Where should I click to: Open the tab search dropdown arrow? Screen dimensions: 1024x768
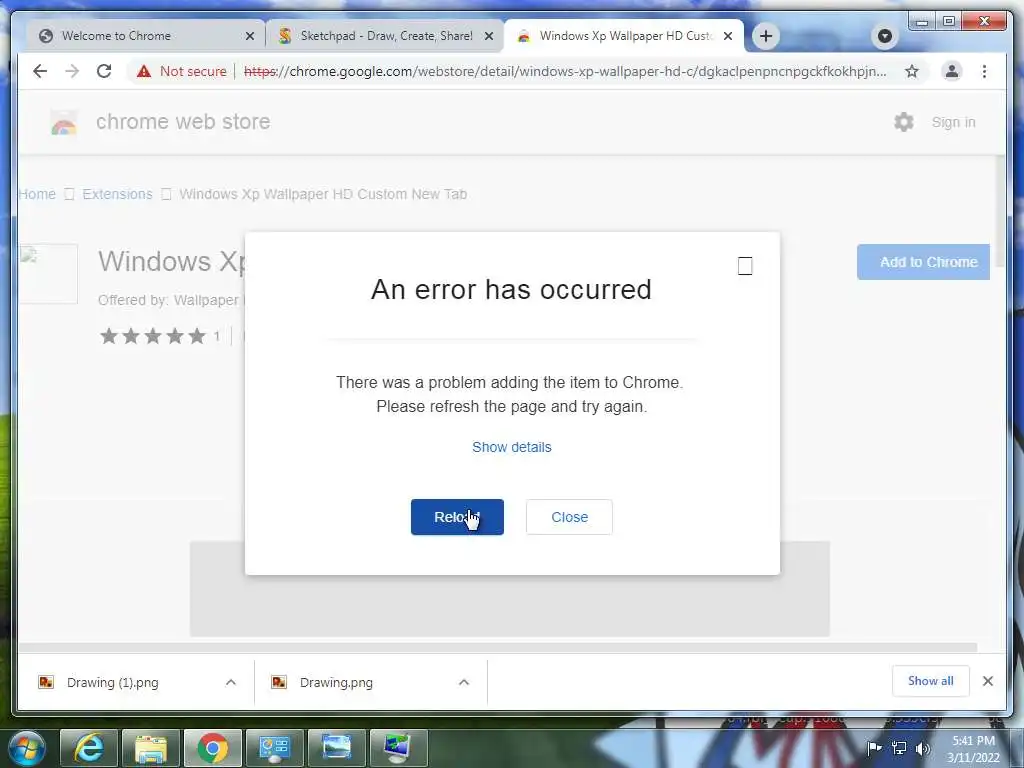coord(885,36)
